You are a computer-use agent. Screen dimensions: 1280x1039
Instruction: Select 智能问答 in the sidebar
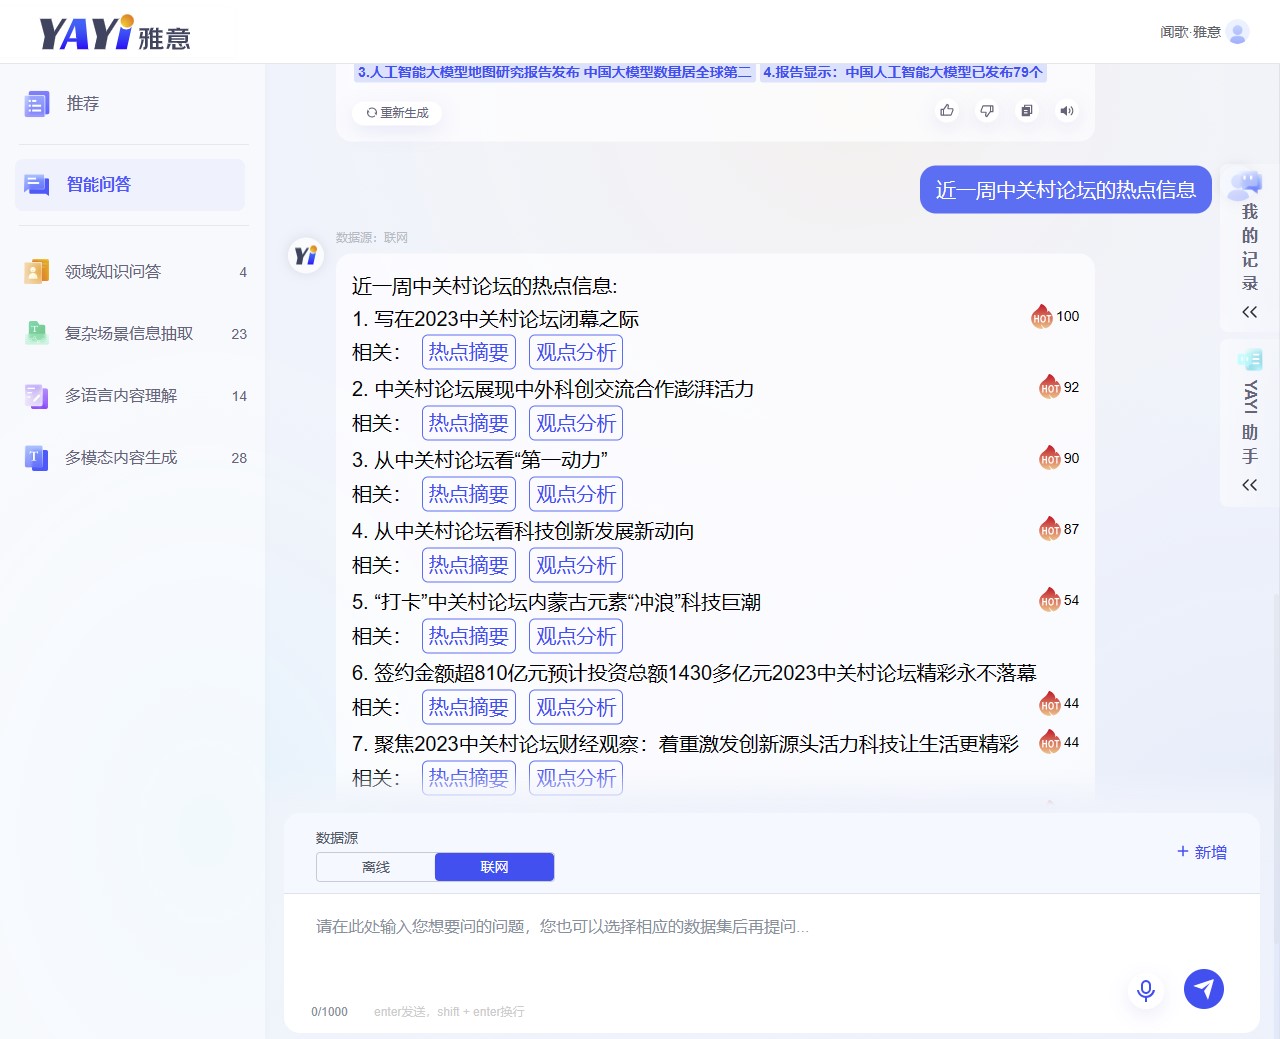(x=98, y=185)
